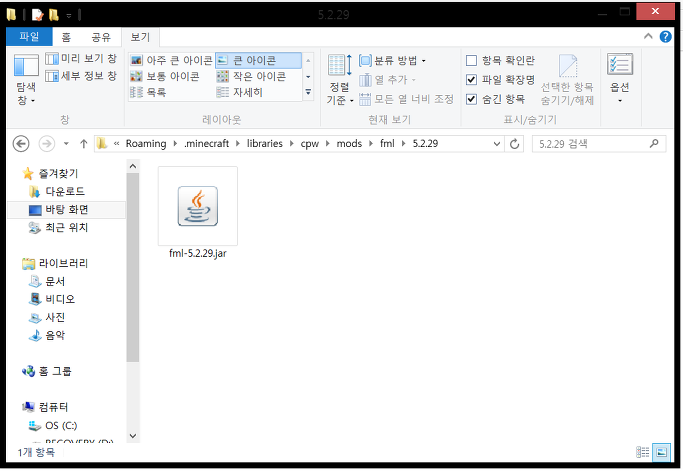Screen dimensions: 683x475
Task: Switch to the Home (홈) tab
Action: click(x=66, y=37)
